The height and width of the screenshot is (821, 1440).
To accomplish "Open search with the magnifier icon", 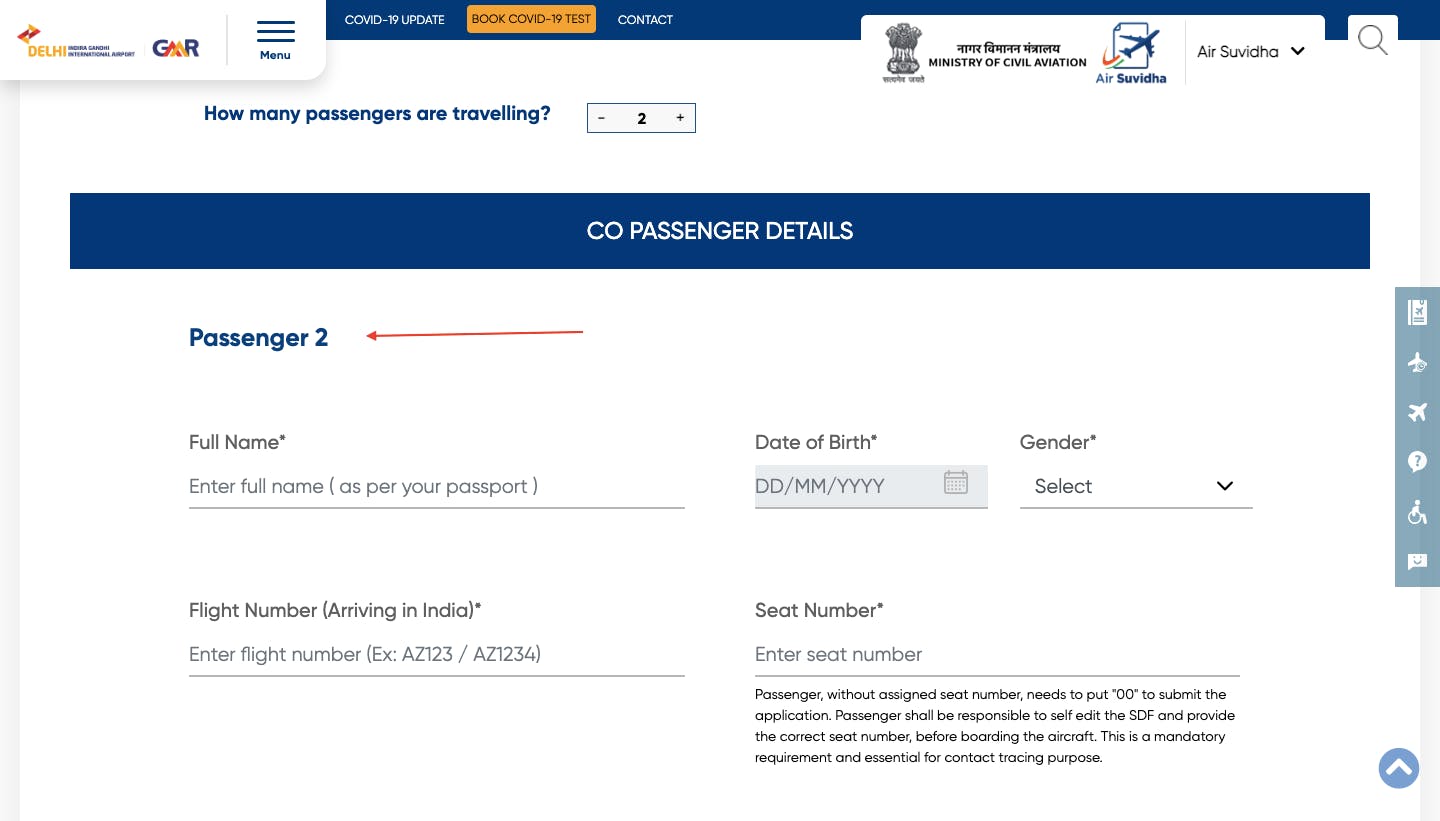I will [1372, 40].
